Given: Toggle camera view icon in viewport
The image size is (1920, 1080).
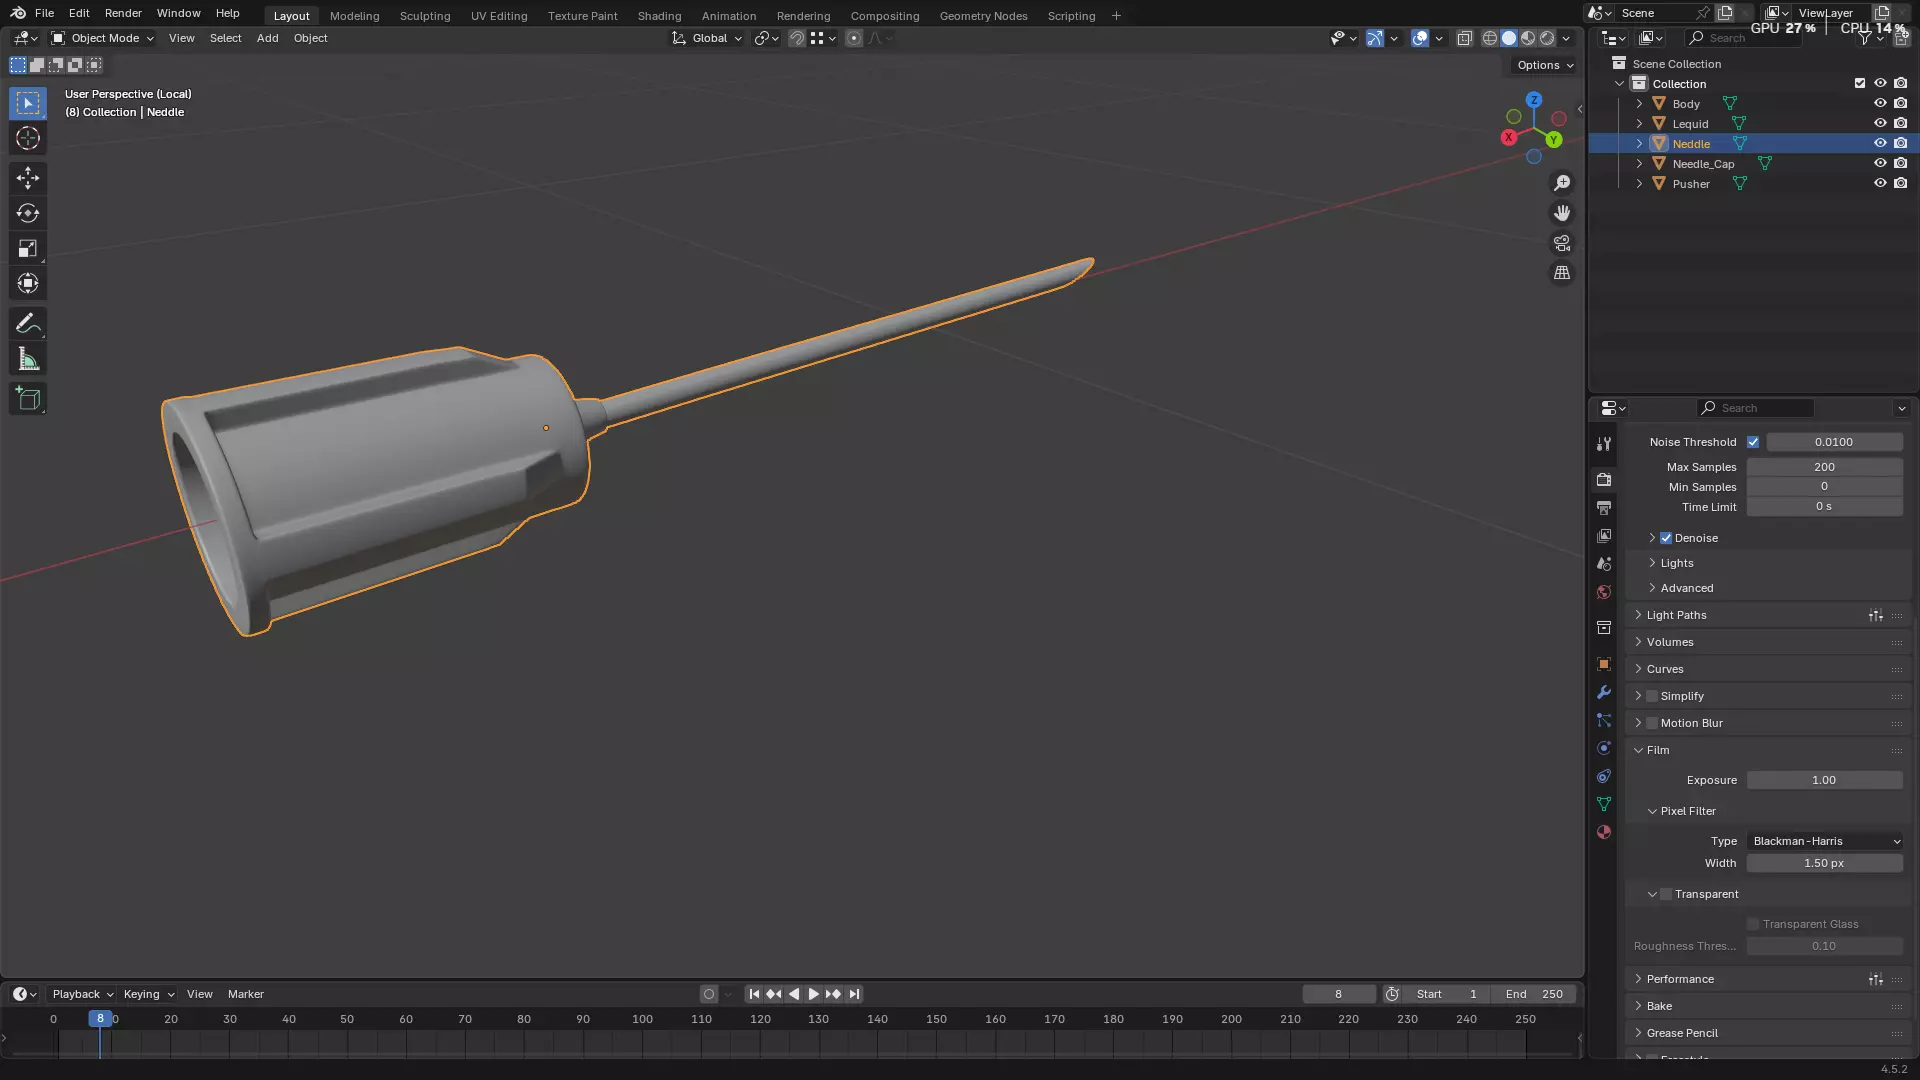Looking at the screenshot, I should (x=1562, y=243).
